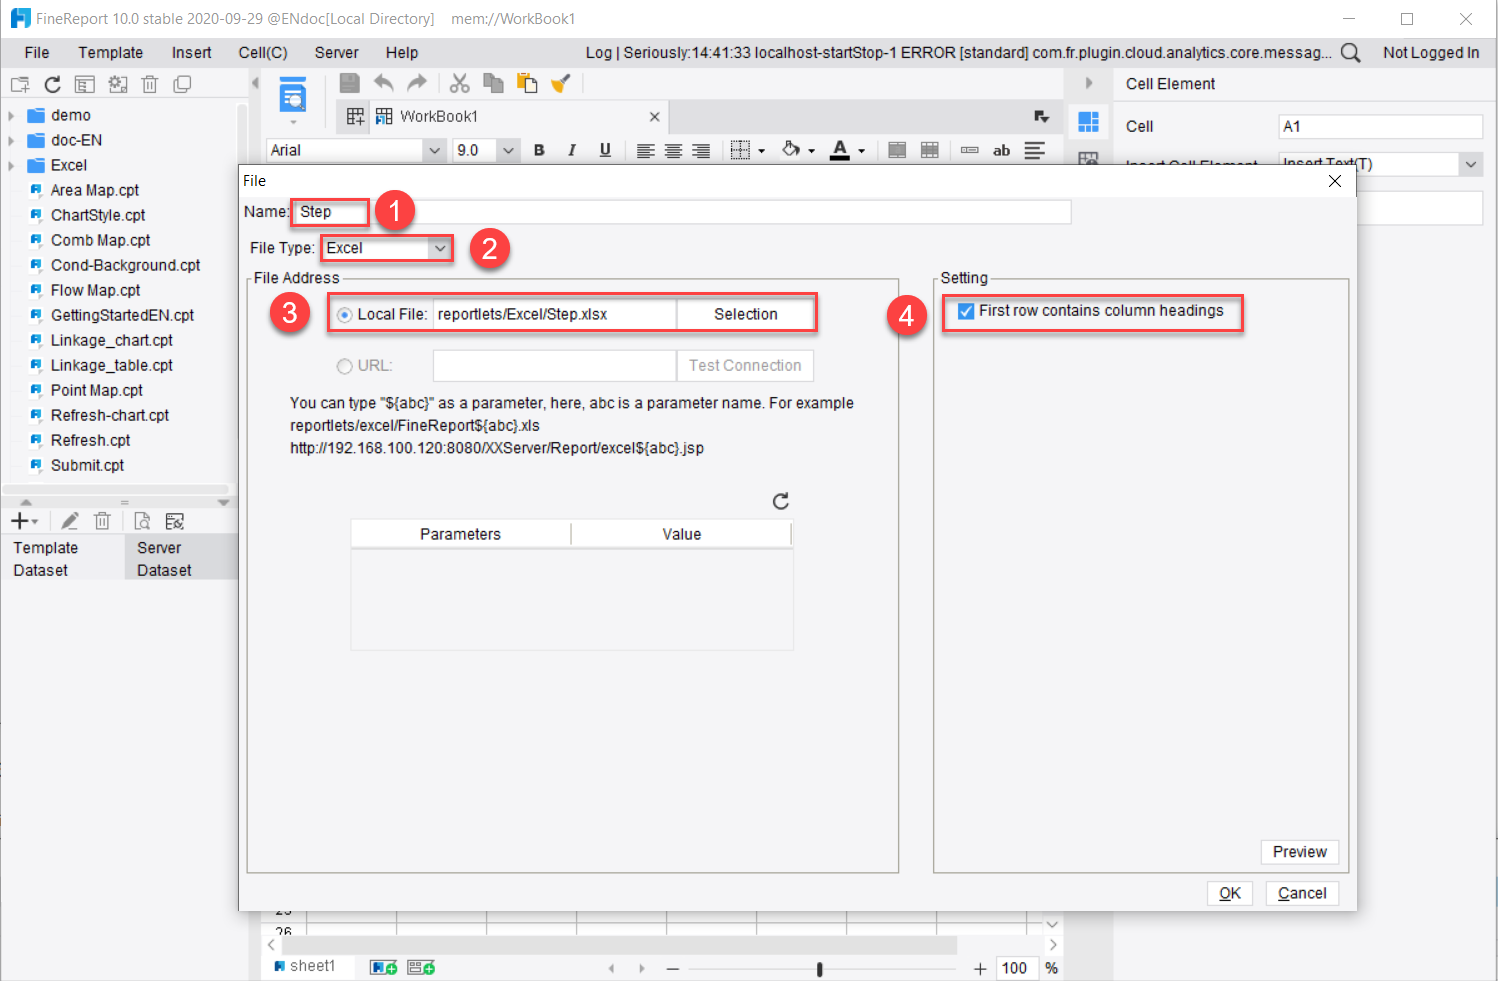Paste from clipboard icon
1498x981 pixels.
[527, 83]
